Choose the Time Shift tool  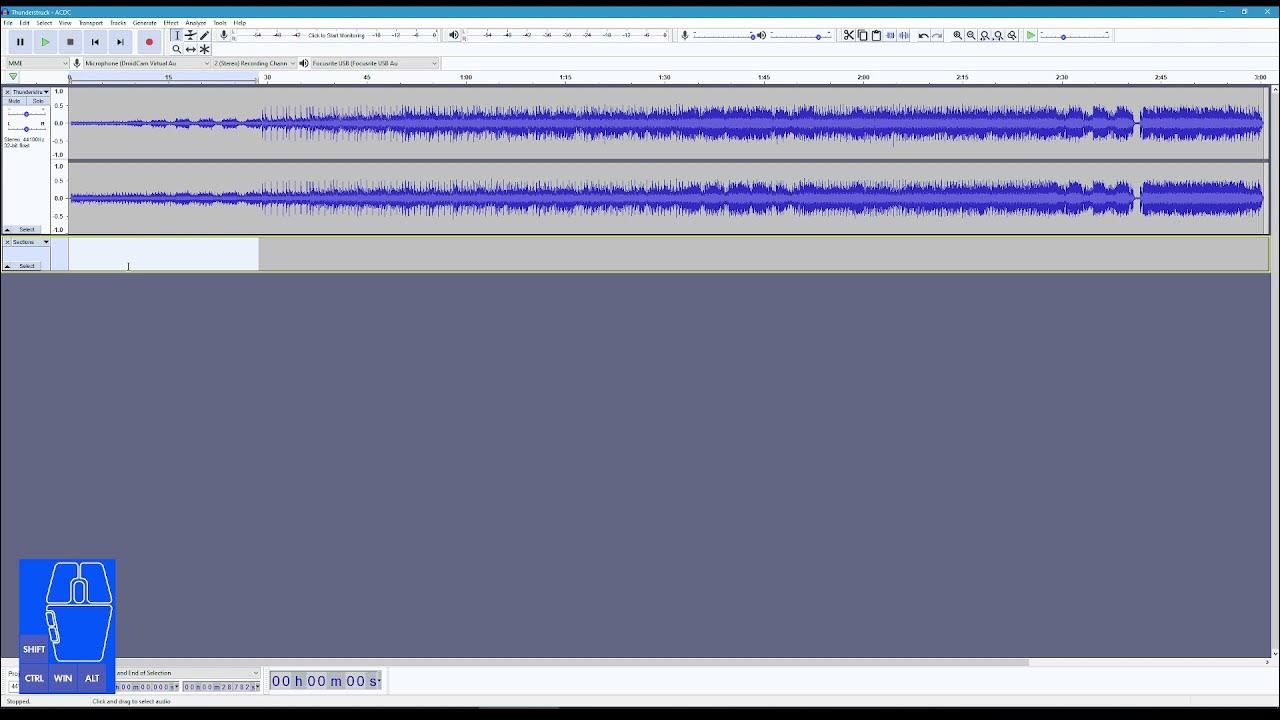(x=191, y=49)
